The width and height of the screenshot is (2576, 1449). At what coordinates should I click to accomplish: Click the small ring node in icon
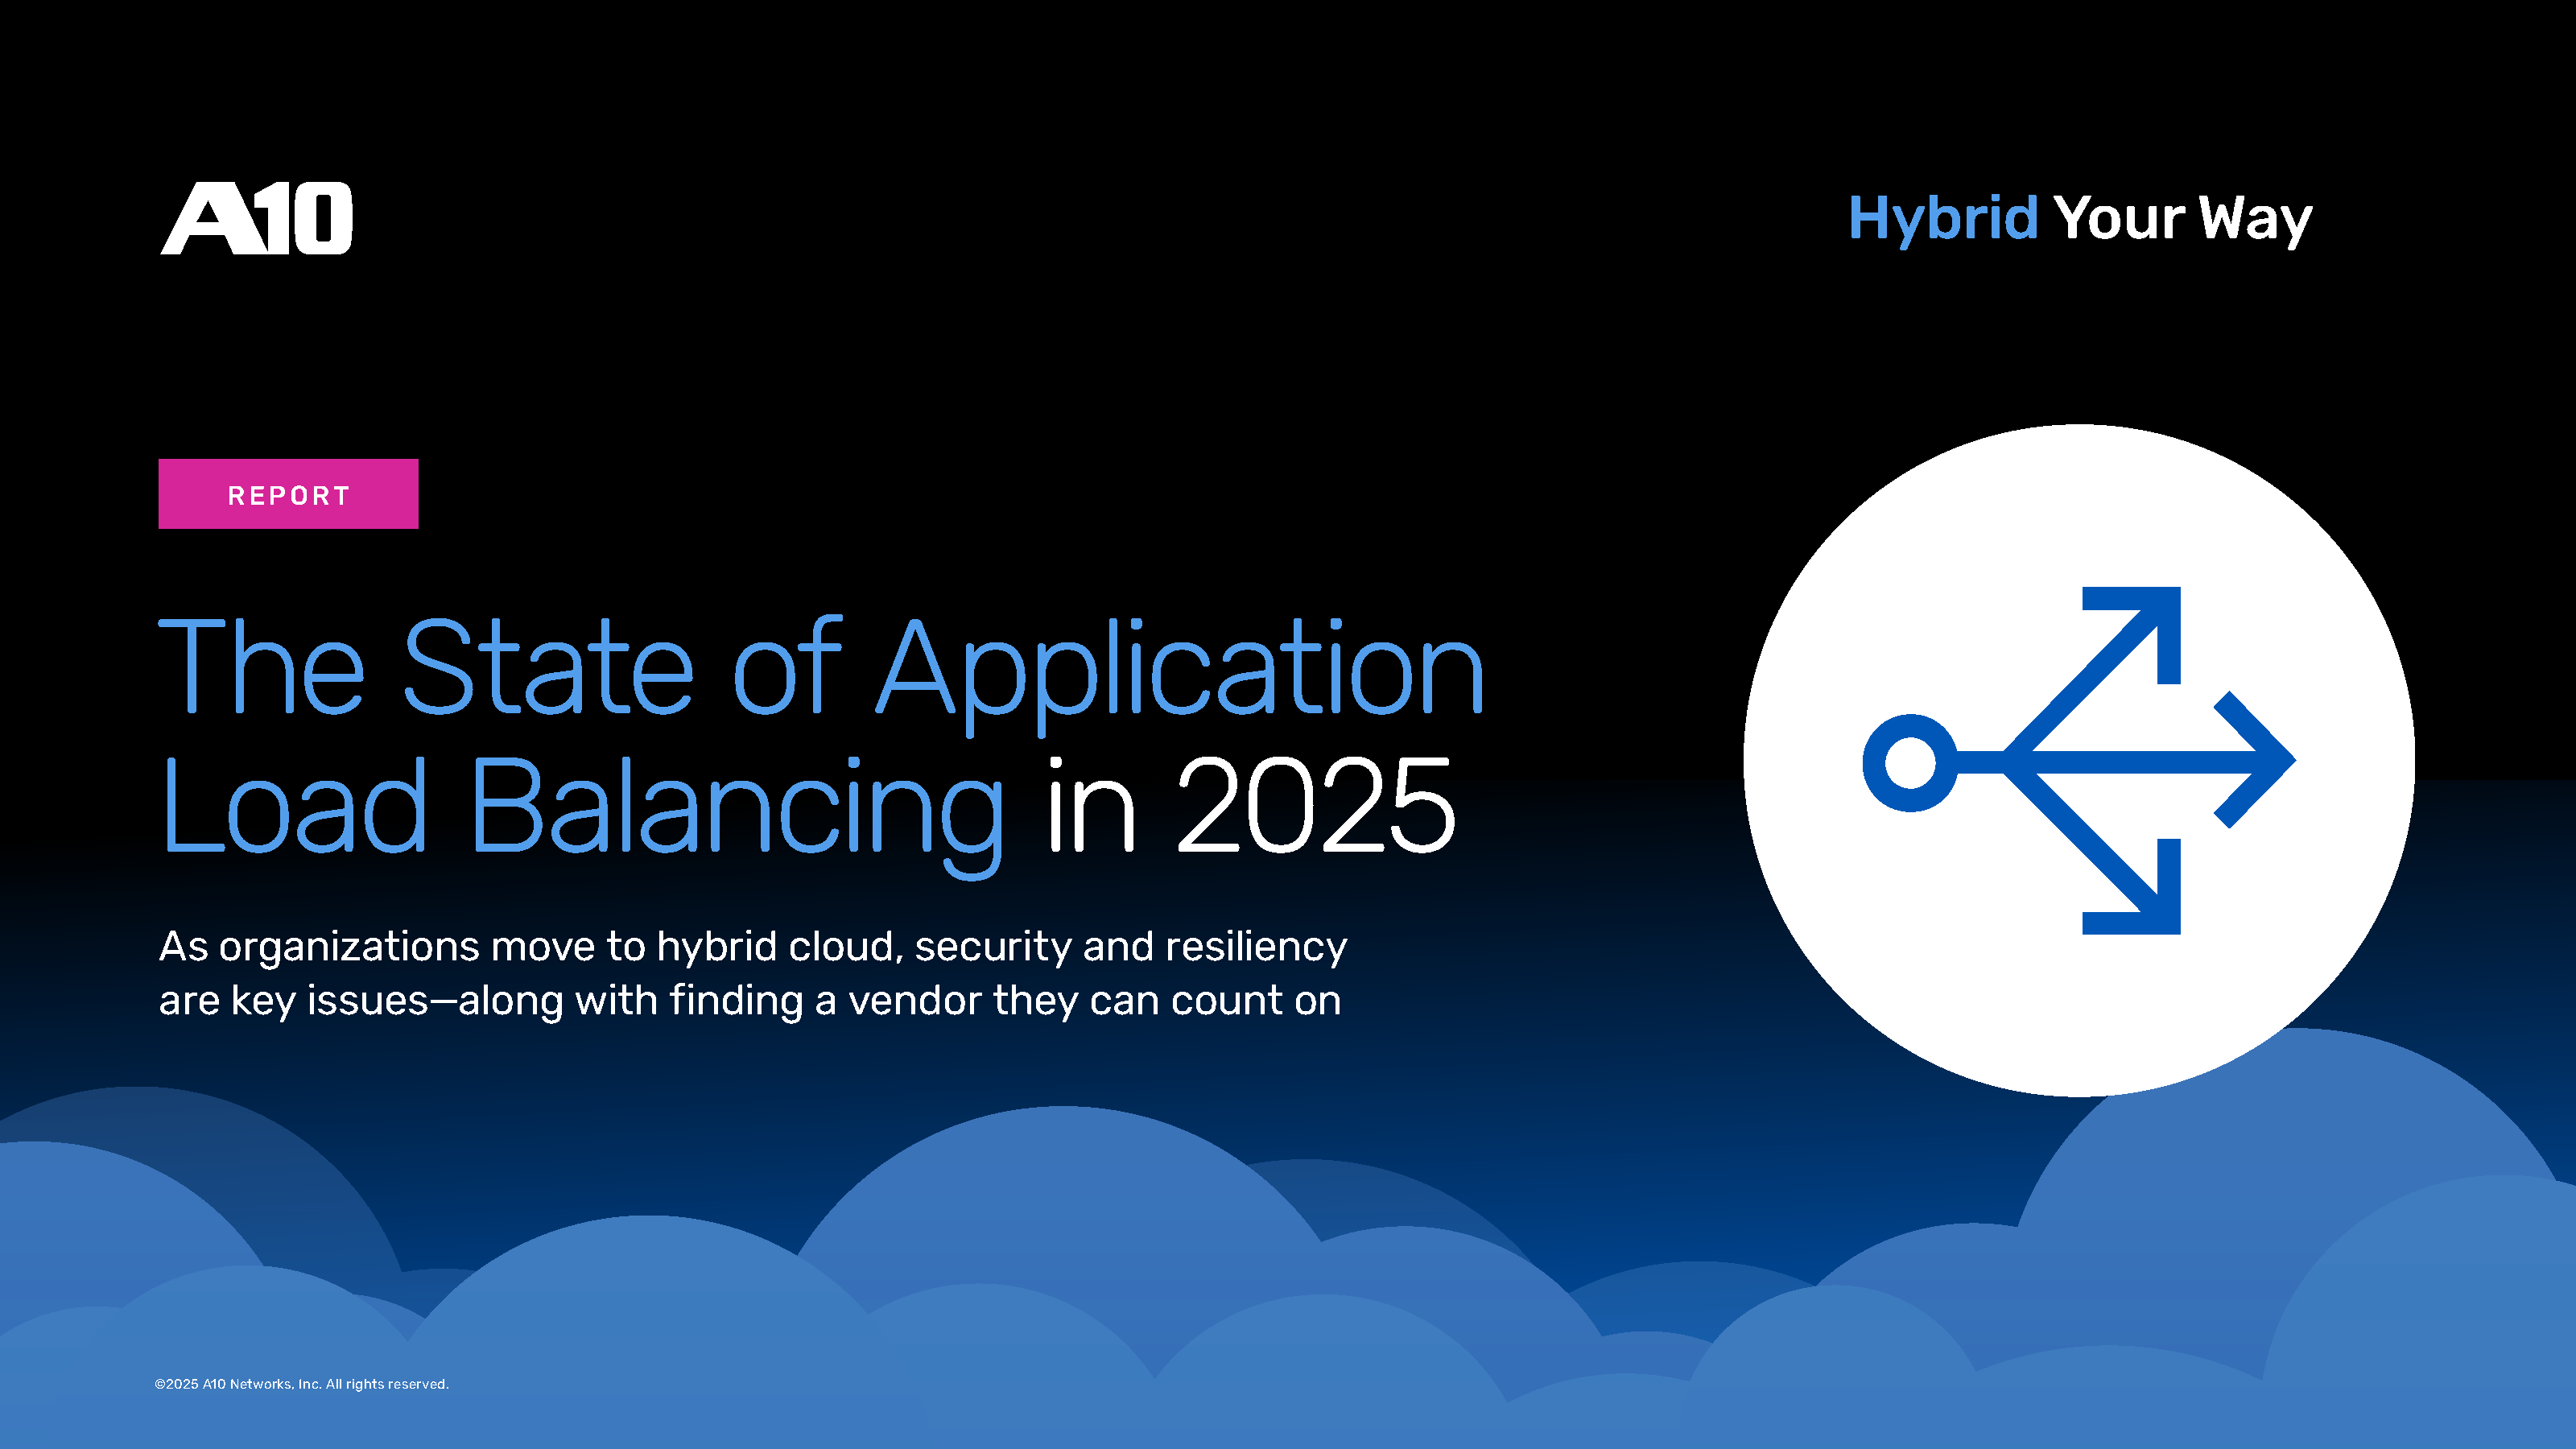1910,763
